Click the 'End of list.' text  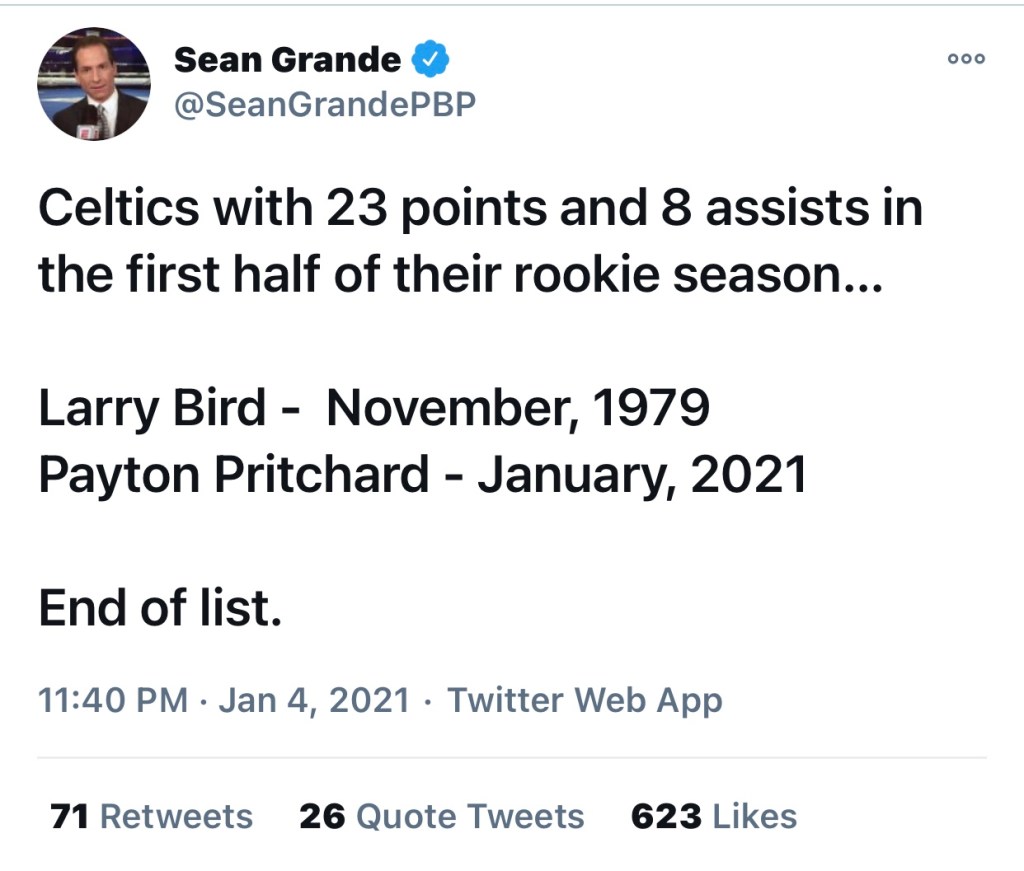point(160,608)
